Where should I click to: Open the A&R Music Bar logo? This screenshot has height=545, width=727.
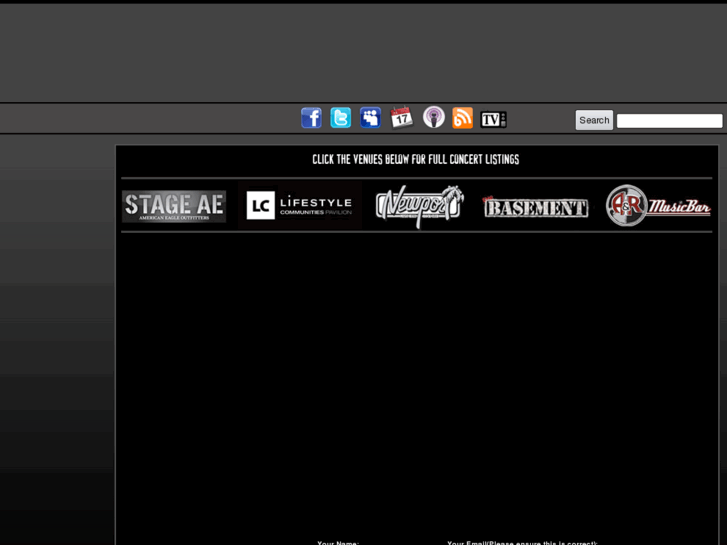[x=658, y=205]
